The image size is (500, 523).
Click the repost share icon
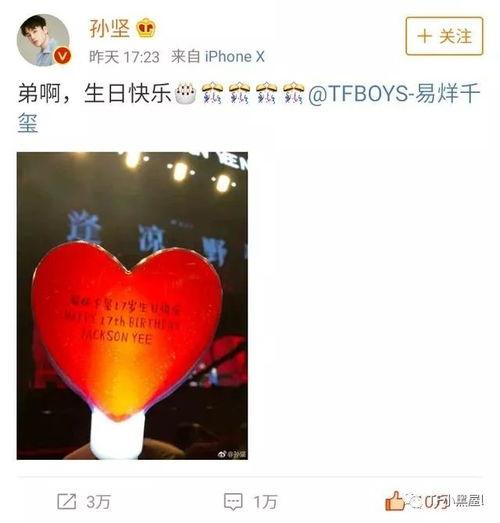pyautogui.click(x=67, y=501)
